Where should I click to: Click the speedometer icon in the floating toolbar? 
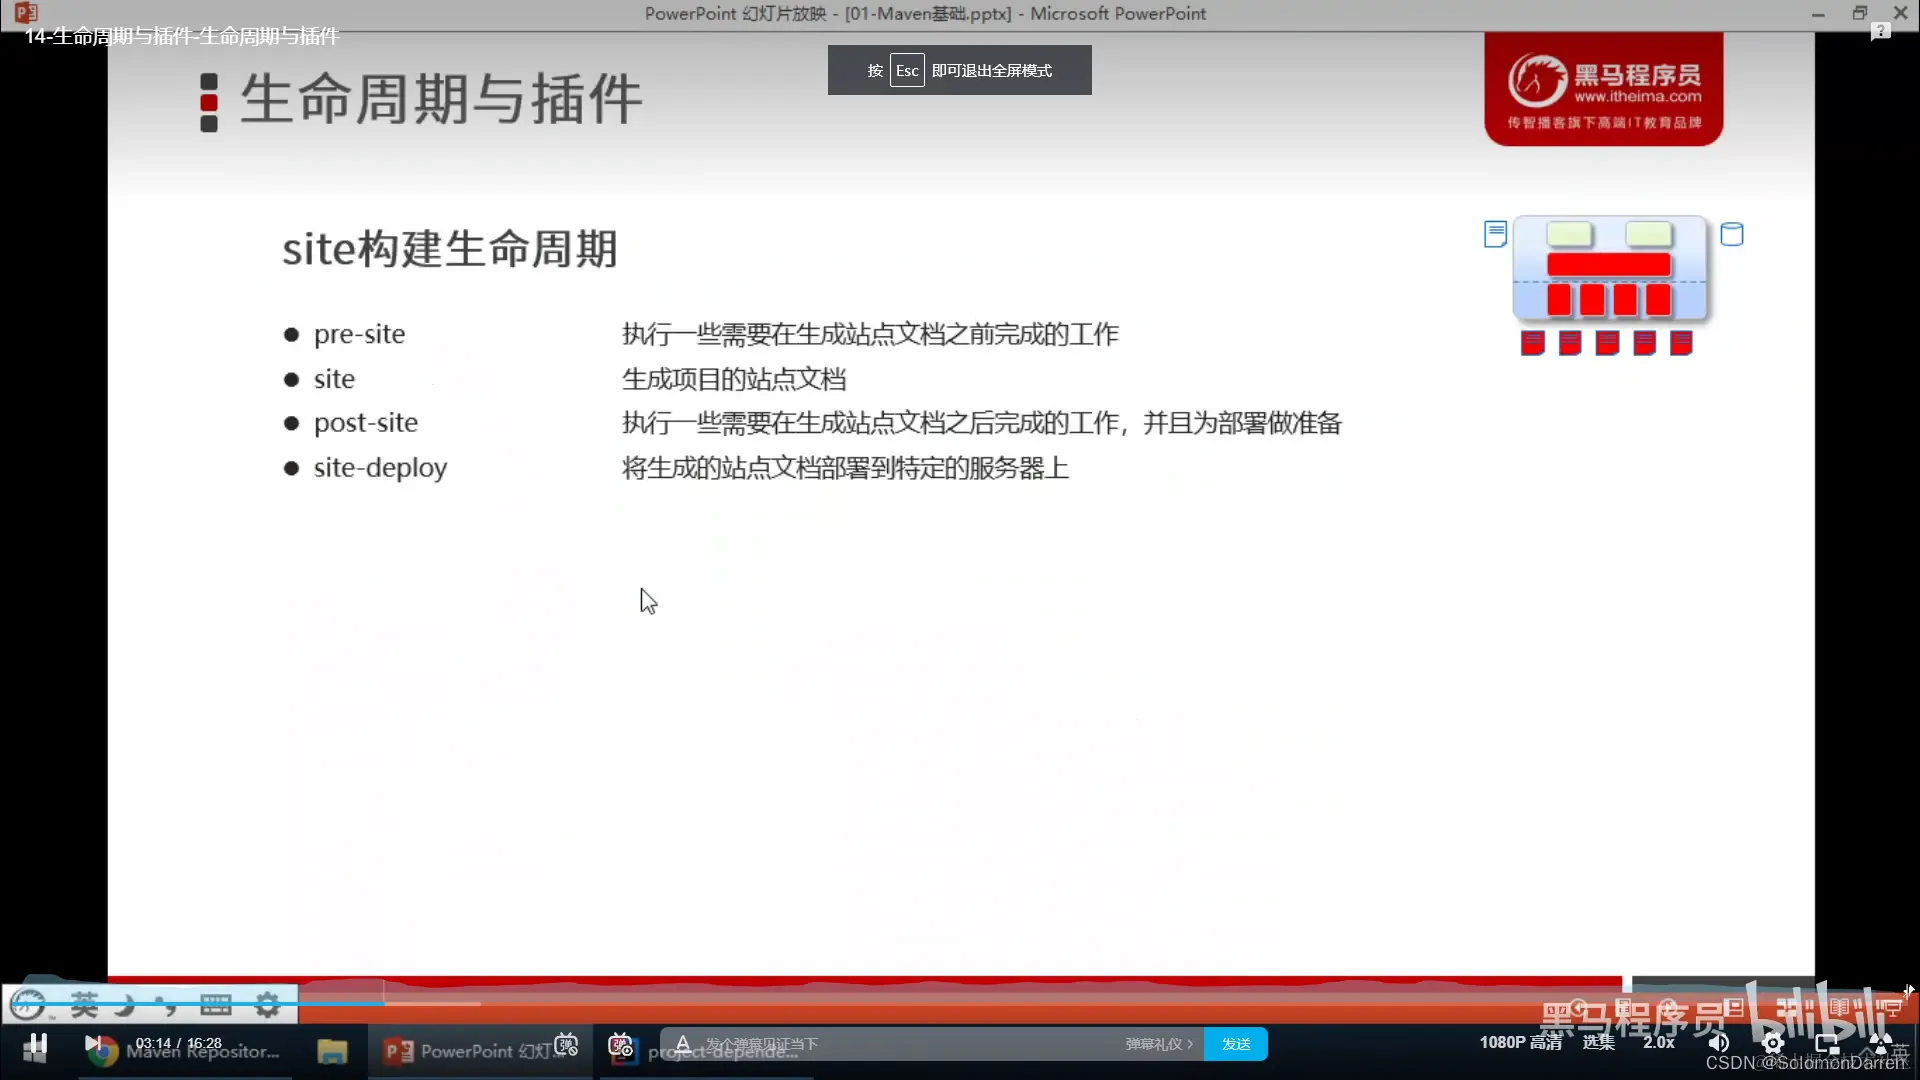(28, 1005)
